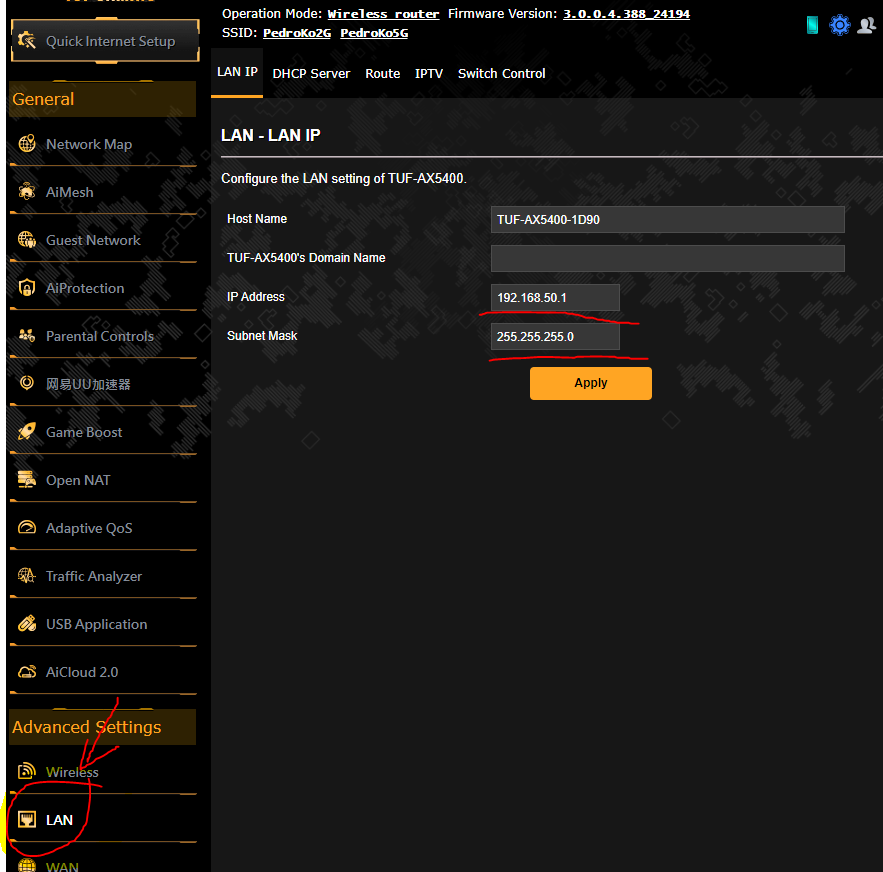
Task: Click the PedroKo2G SSID link
Action: pos(297,33)
